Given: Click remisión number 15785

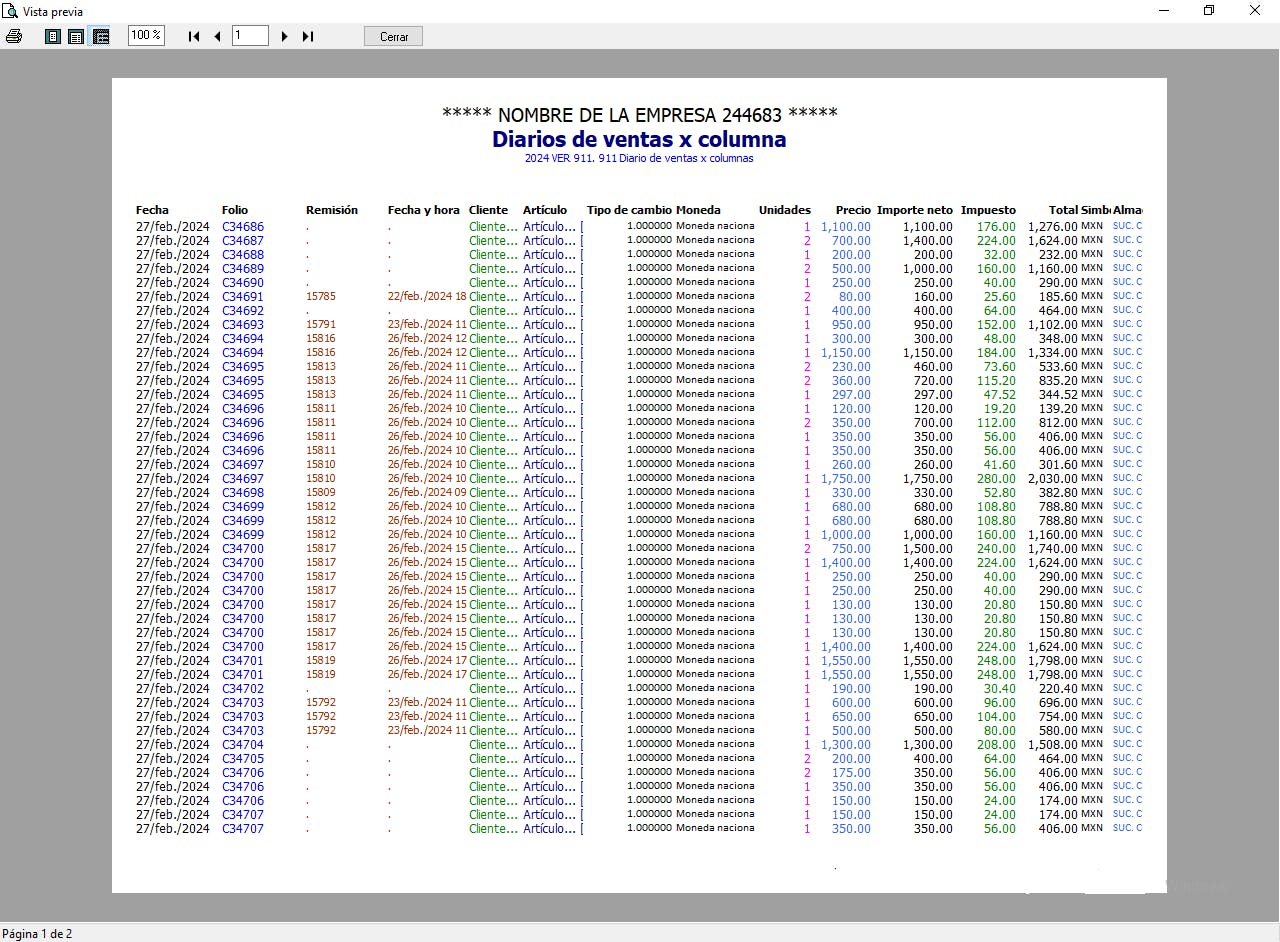Looking at the screenshot, I should (320, 297).
